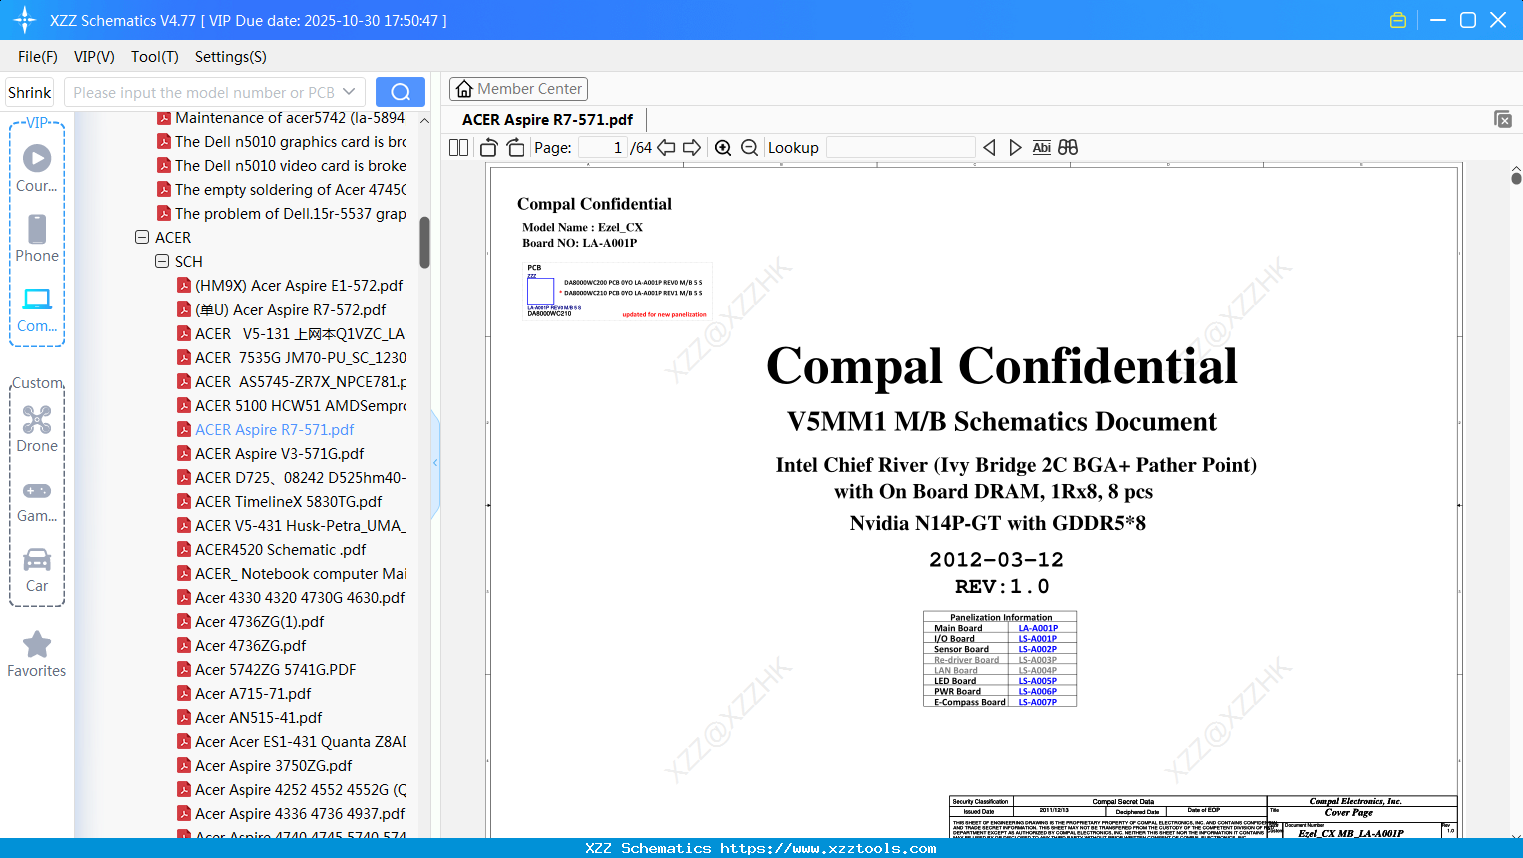
Task: Open Favorites in the sidebar
Action: 37,655
